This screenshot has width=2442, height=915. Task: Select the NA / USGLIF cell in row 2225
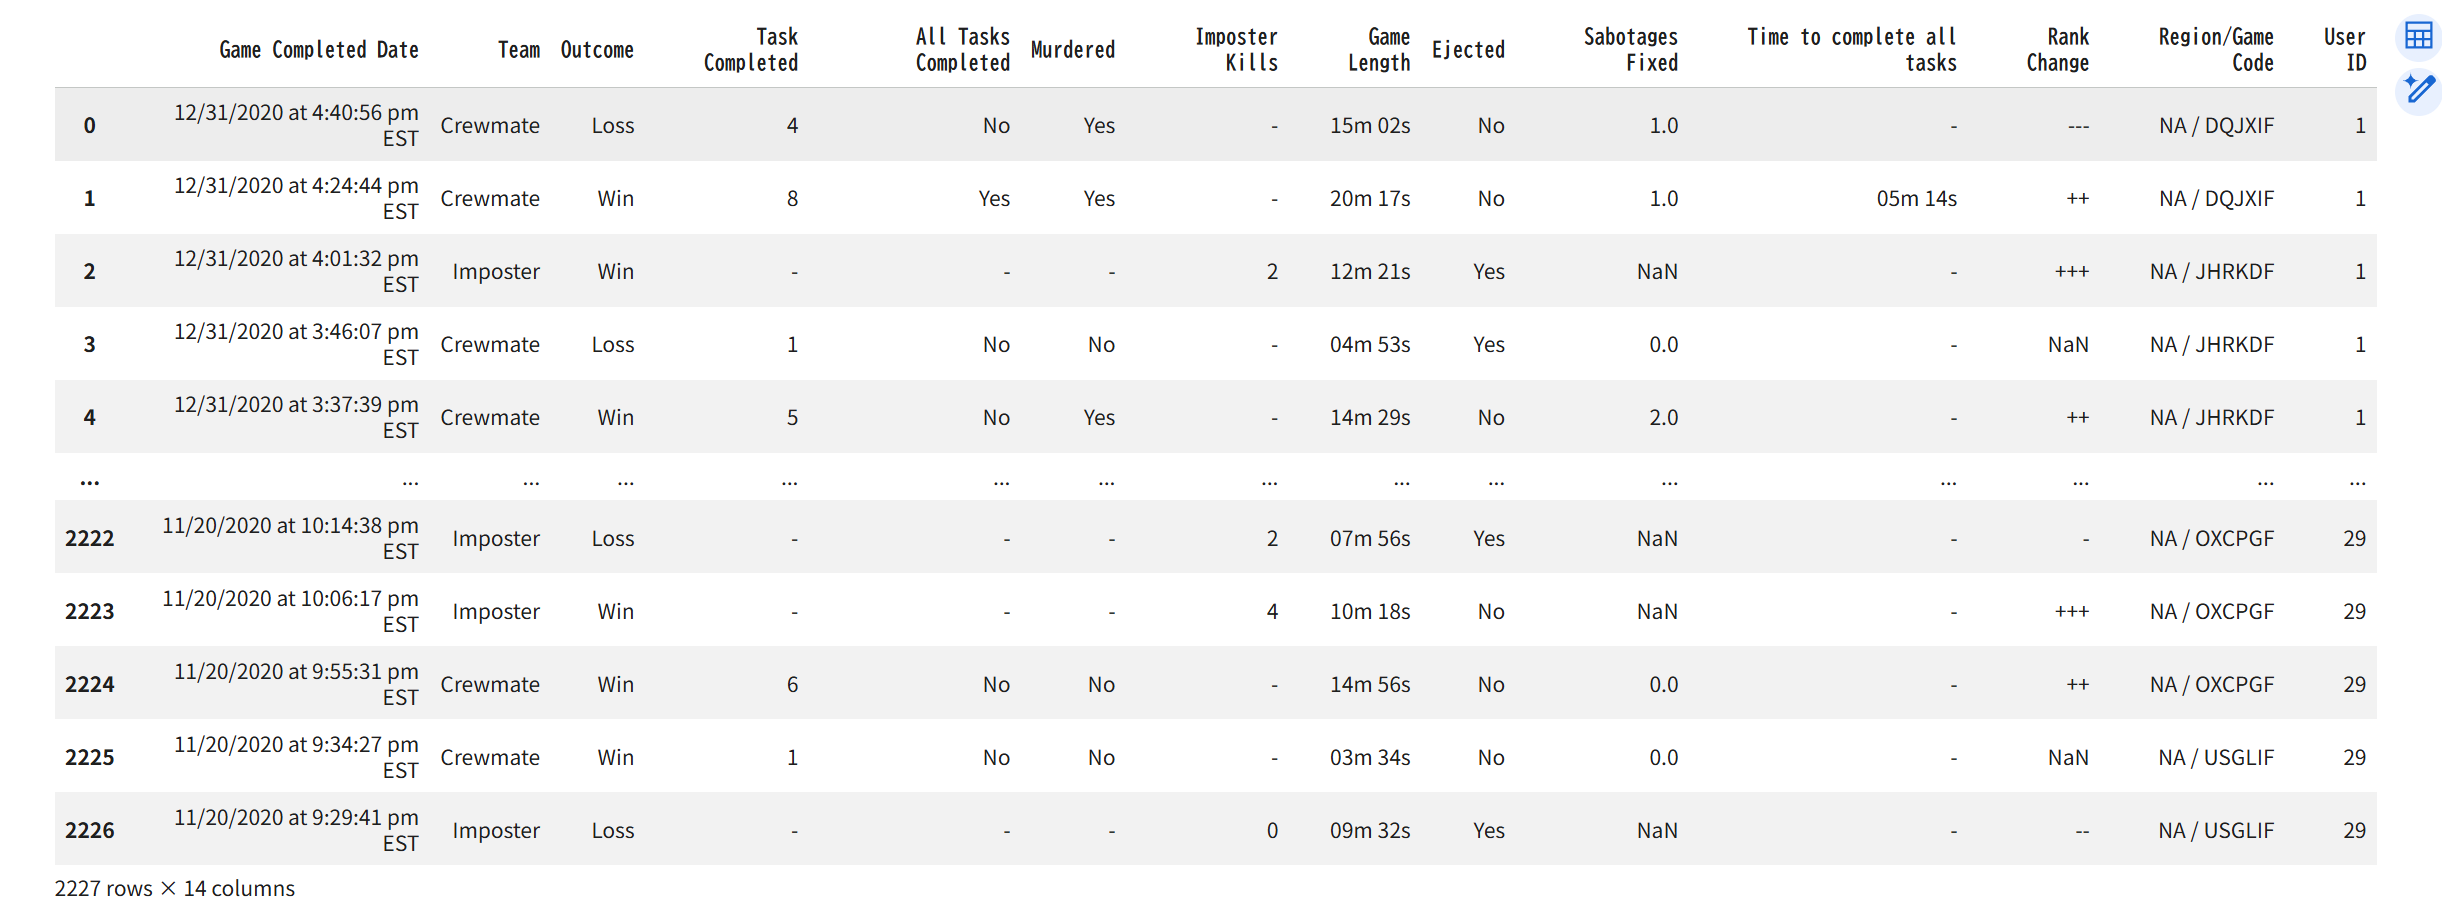point(2216,758)
